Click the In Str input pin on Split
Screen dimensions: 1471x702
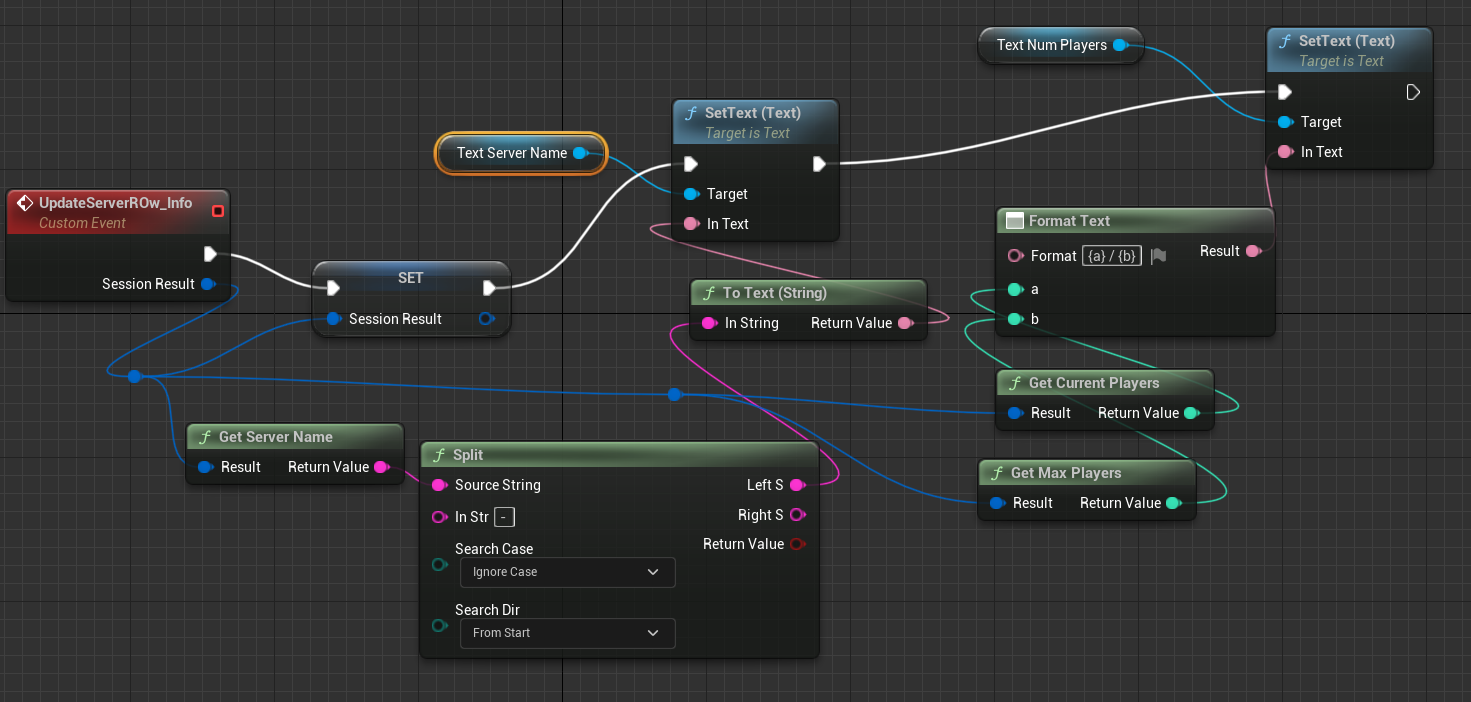click(438, 517)
